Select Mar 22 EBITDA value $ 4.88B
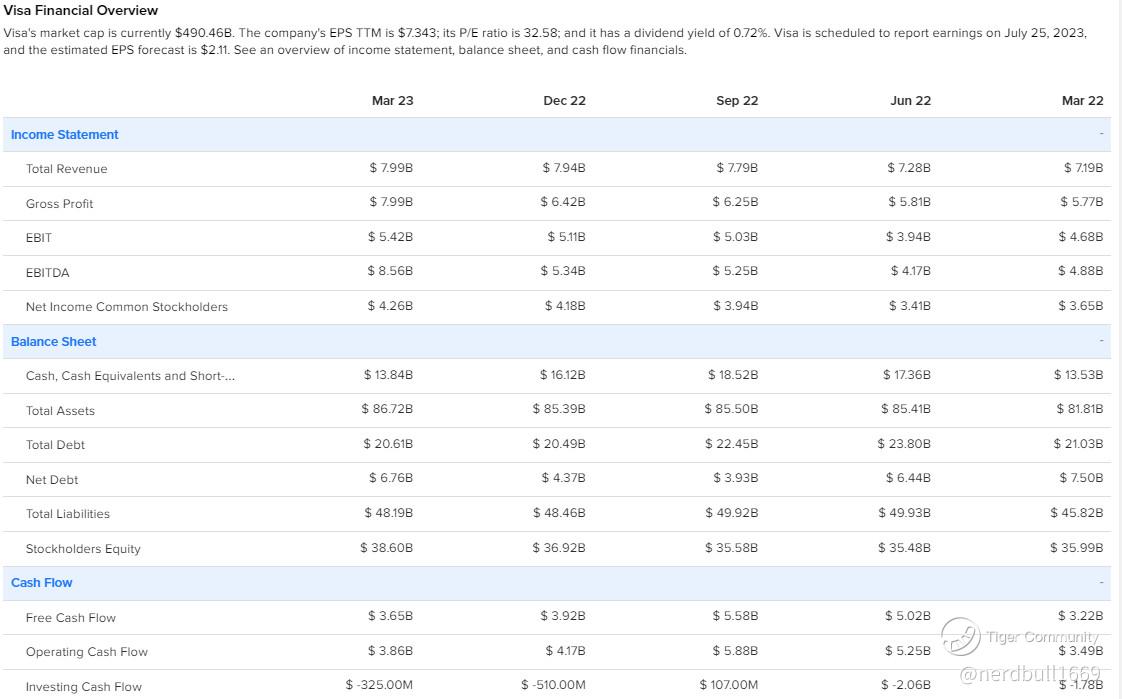Image resolution: width=1122 pixels, height=699 pixels. point(1080,271)
